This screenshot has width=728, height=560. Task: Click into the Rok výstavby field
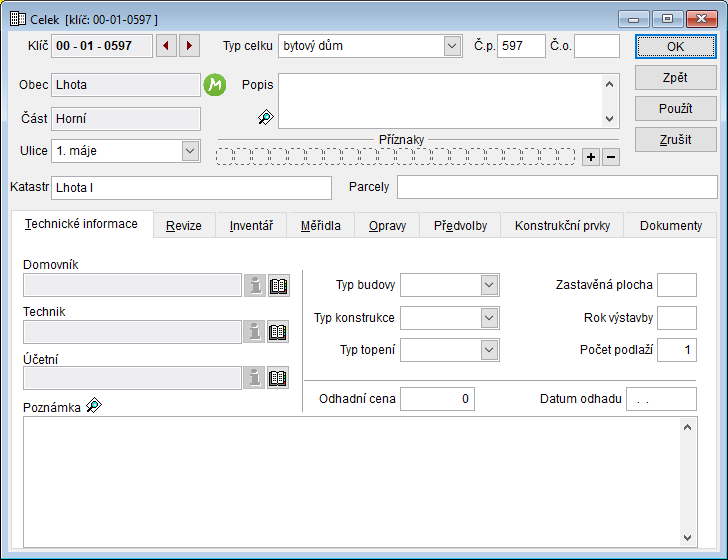(677, 318)
